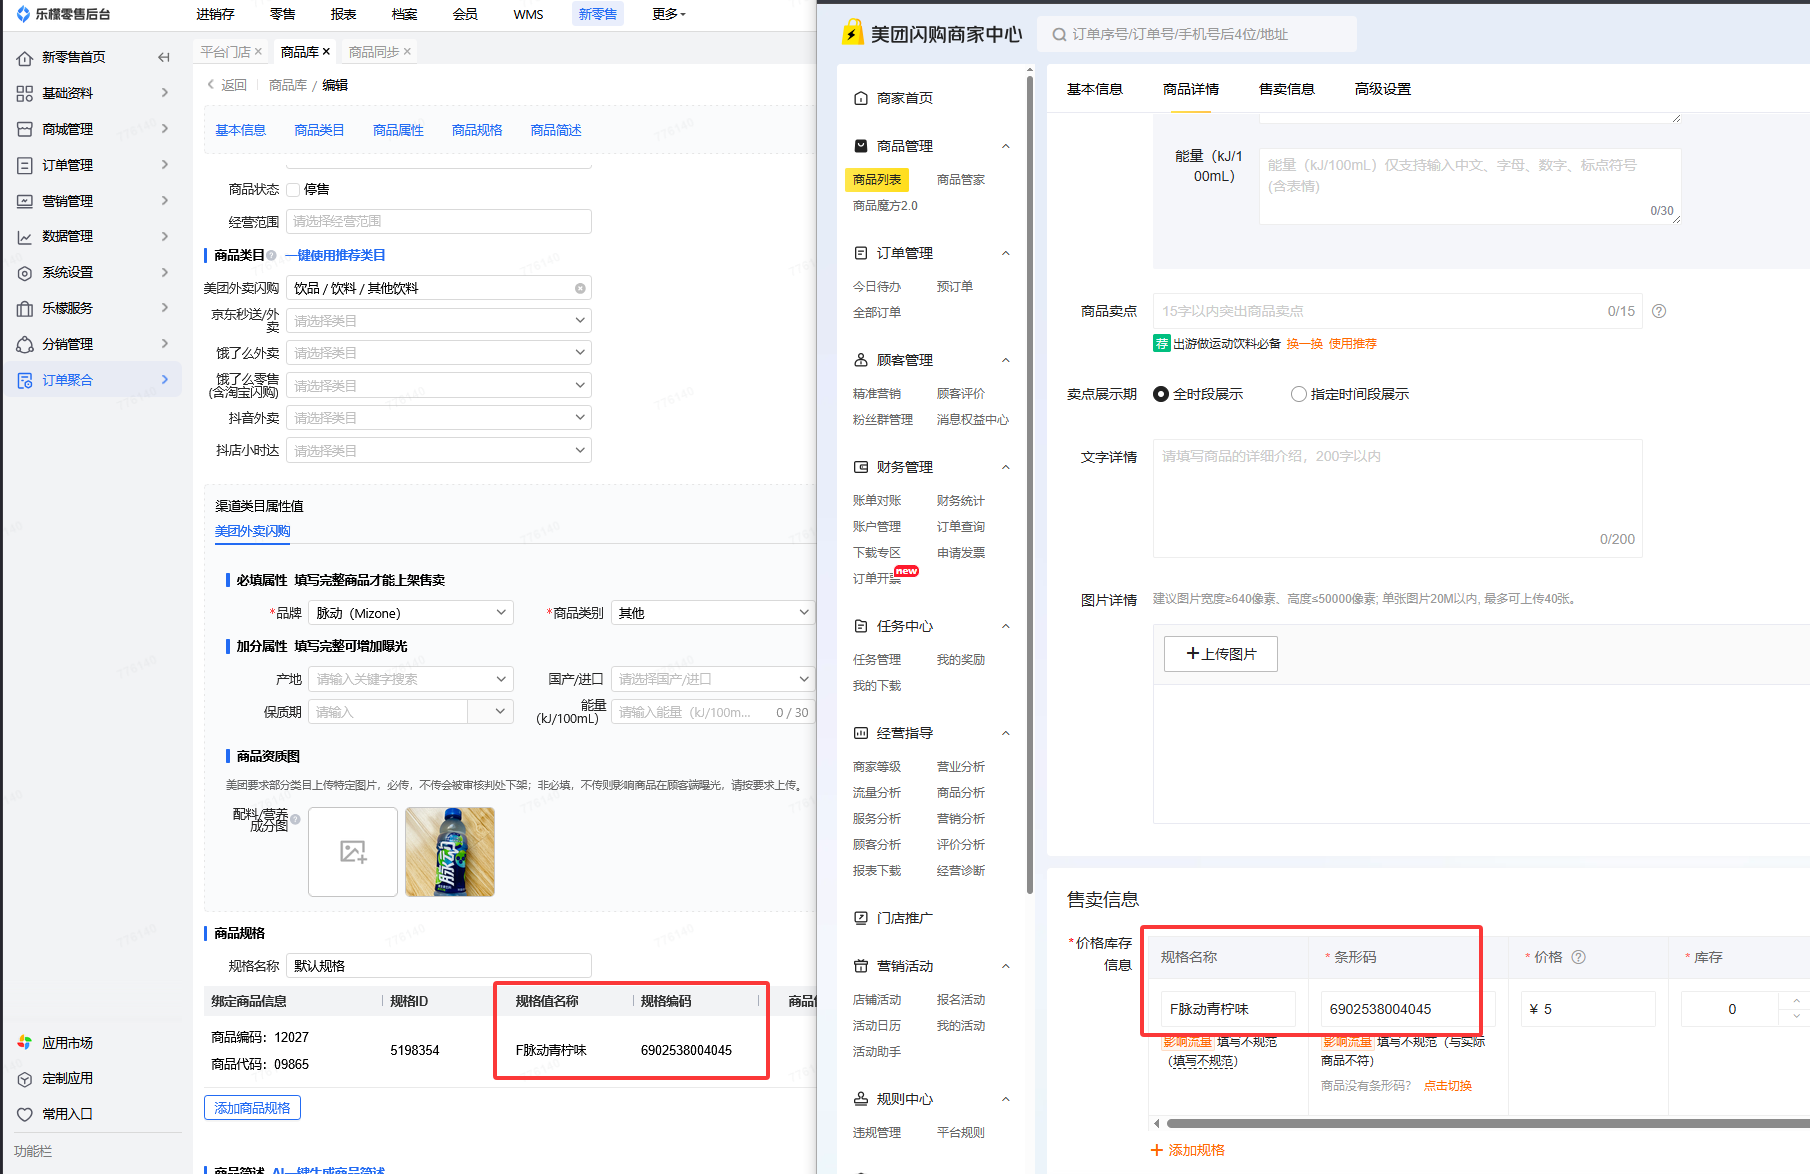1810x1174 pixels.
Task: Click the 新零售首页 home icon
Action: 25,58
